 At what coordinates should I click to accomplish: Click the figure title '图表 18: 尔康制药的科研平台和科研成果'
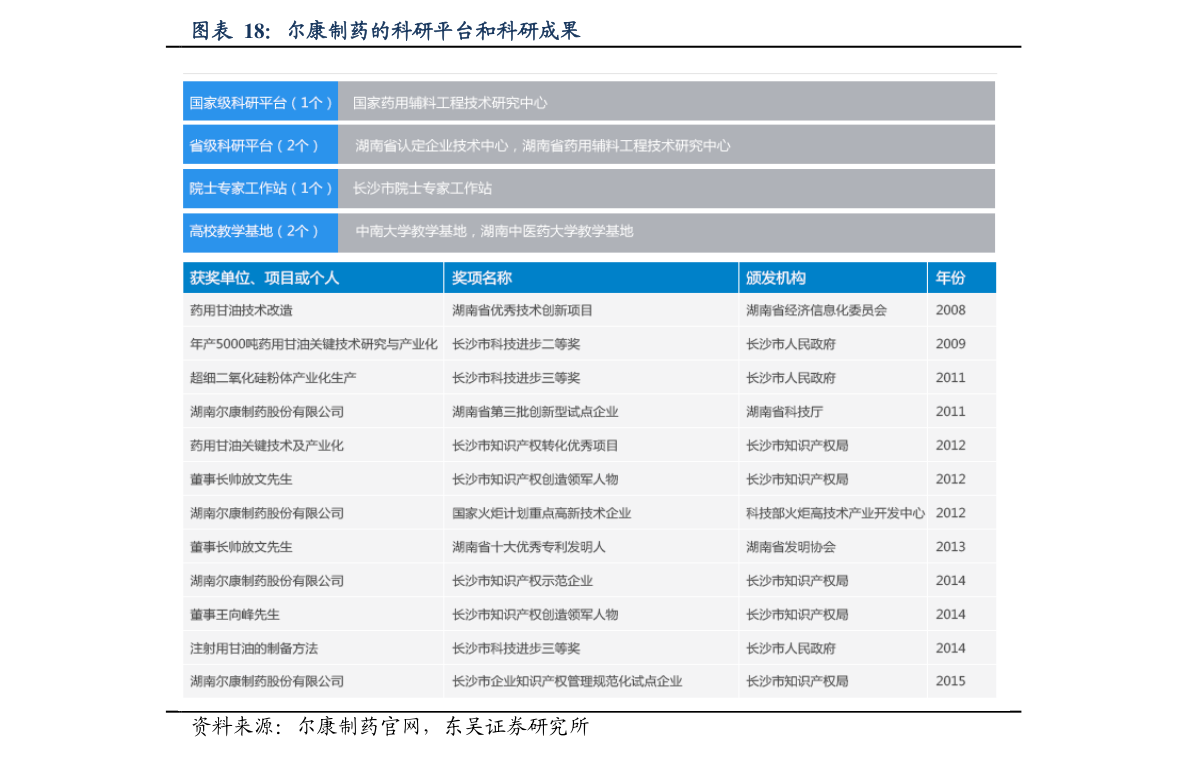[x=386, y=30]
